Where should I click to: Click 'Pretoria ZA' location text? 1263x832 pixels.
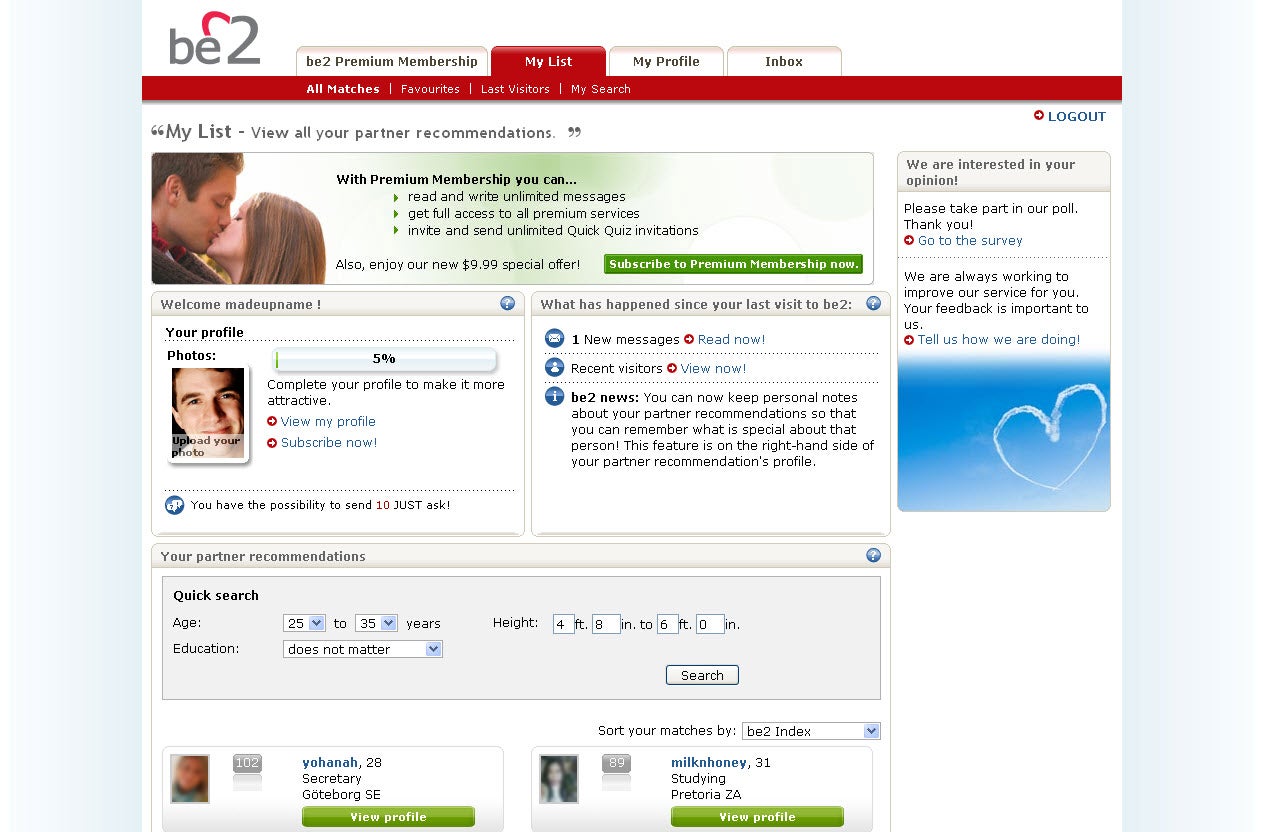(x=706, y=795)
